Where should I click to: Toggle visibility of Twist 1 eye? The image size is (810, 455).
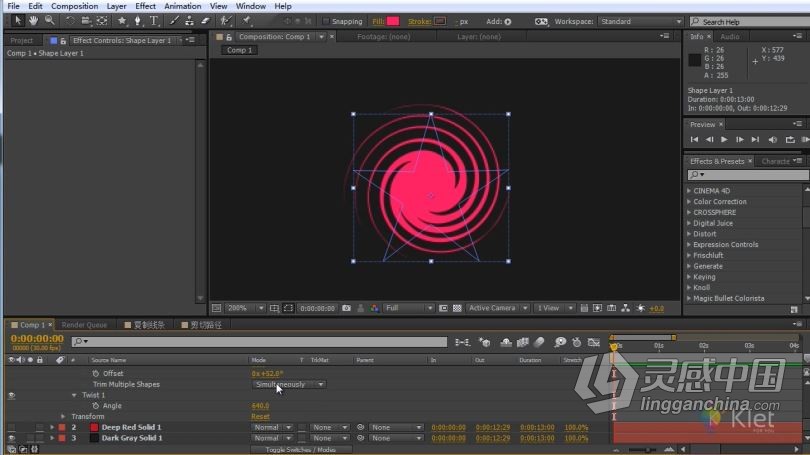pos(11,395)
